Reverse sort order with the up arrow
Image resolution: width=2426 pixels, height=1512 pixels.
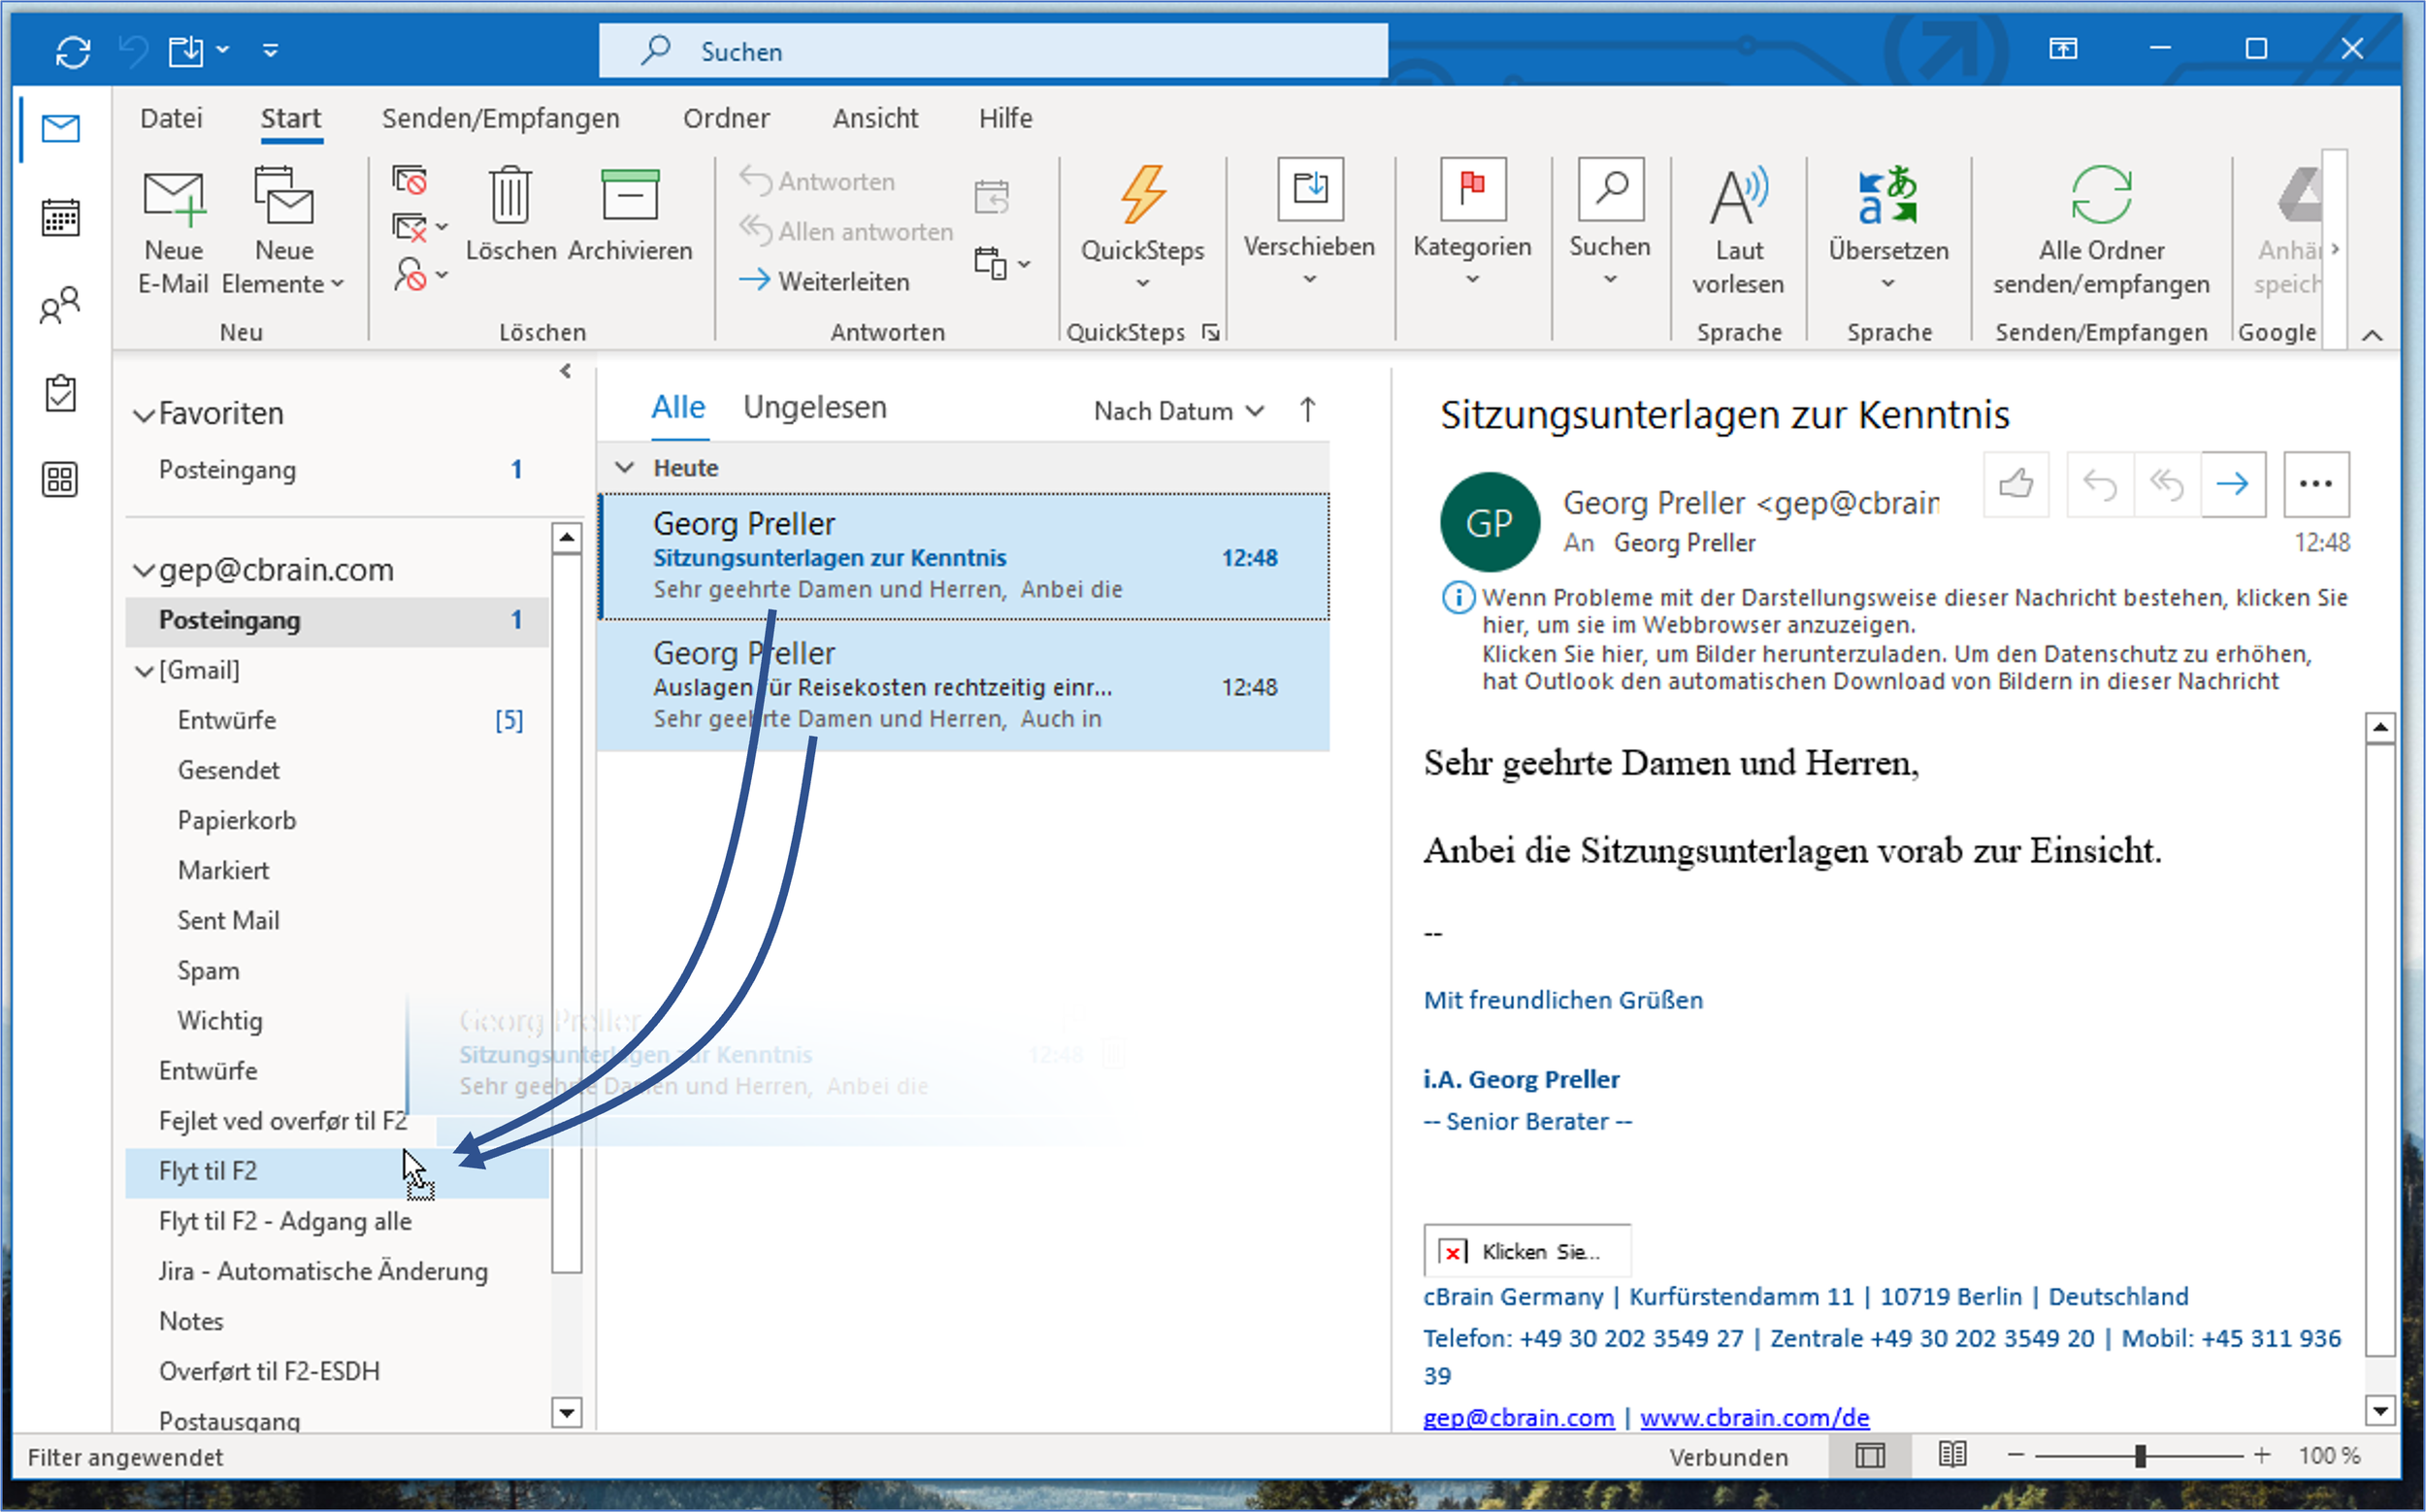(1307, 410)
